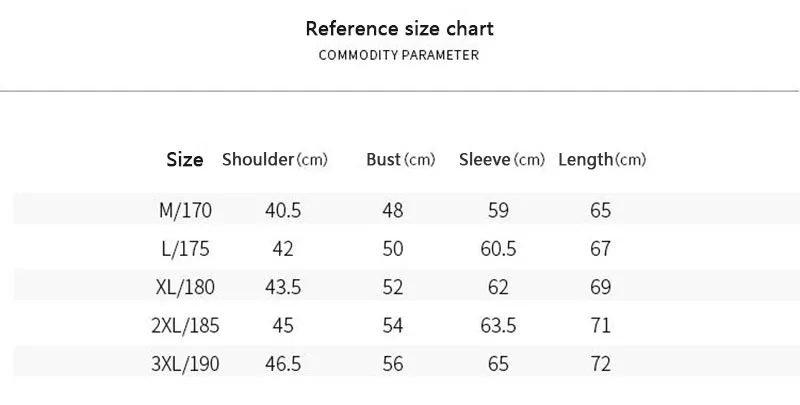800x405 pixels.
Task: Click the Size column header
Action: [185, 160]
